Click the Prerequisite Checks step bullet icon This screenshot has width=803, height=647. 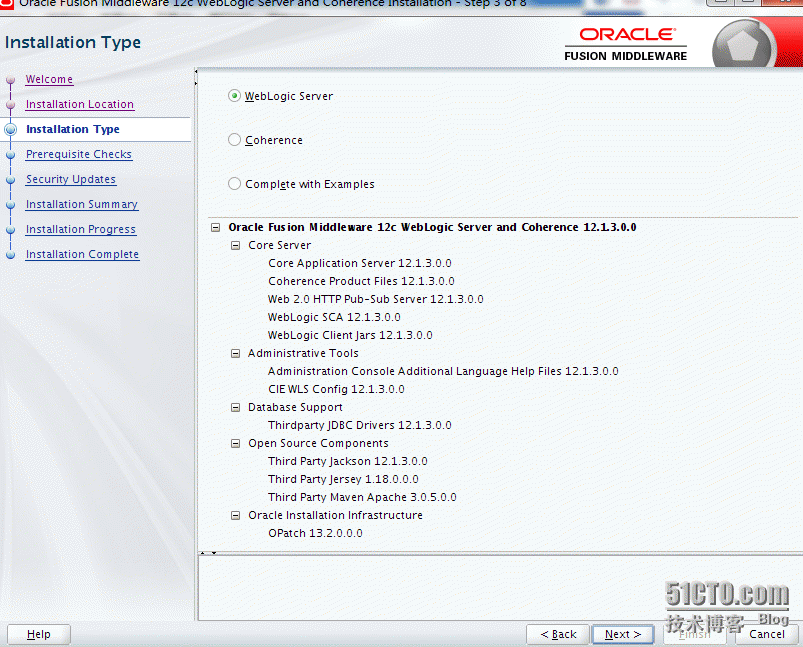point(11,155)
